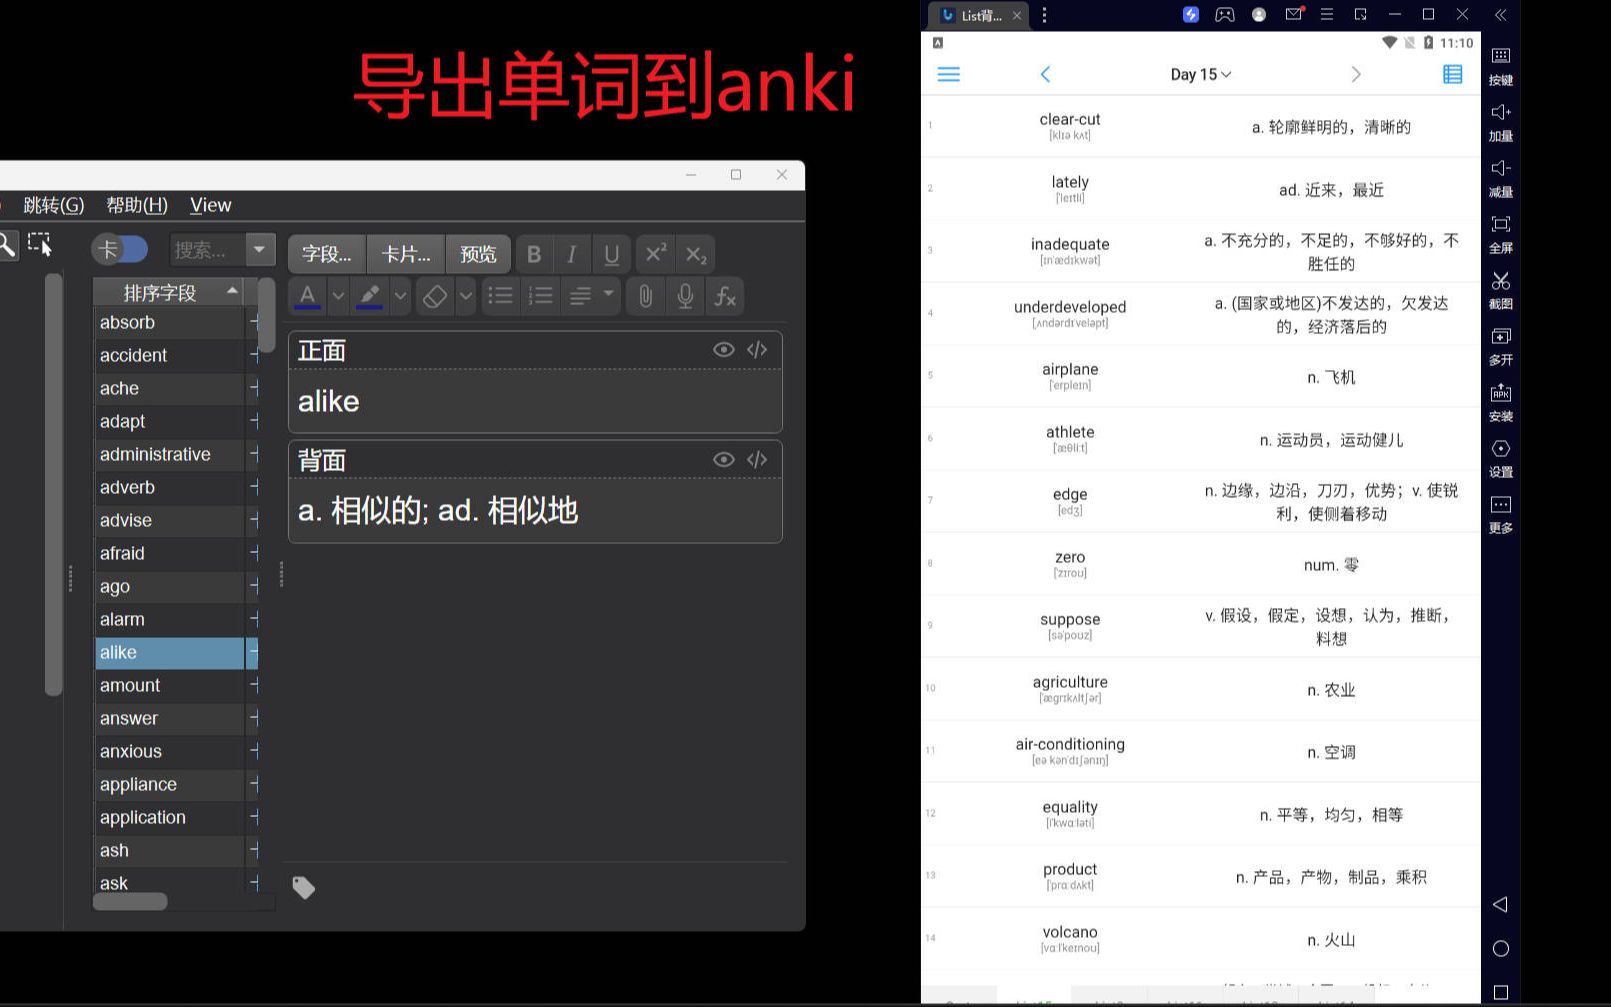The height and width of the screenshot is (1007, 1611).
Task: Attach a media file with paperclip icon
Action: click(646, 296)
